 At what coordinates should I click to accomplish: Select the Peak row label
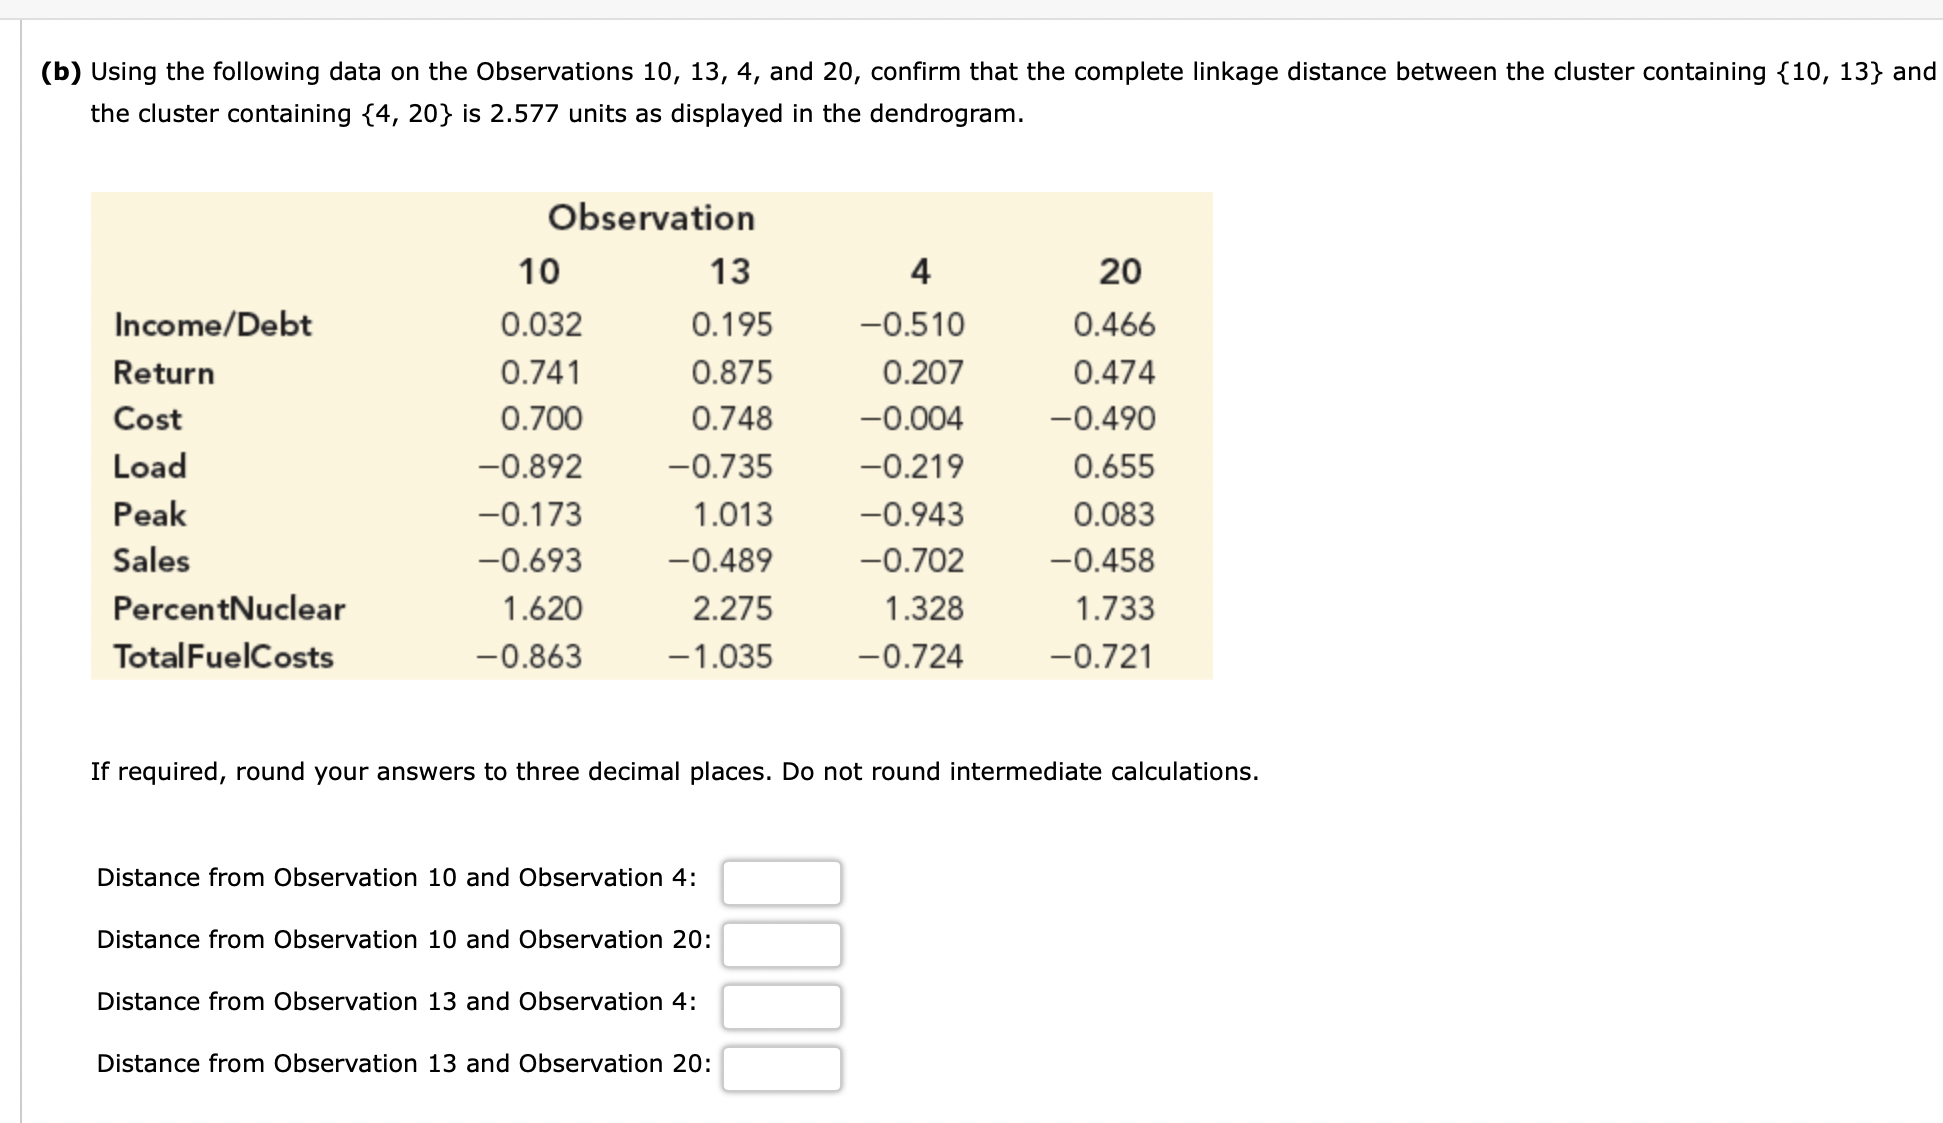click(148, 514)
